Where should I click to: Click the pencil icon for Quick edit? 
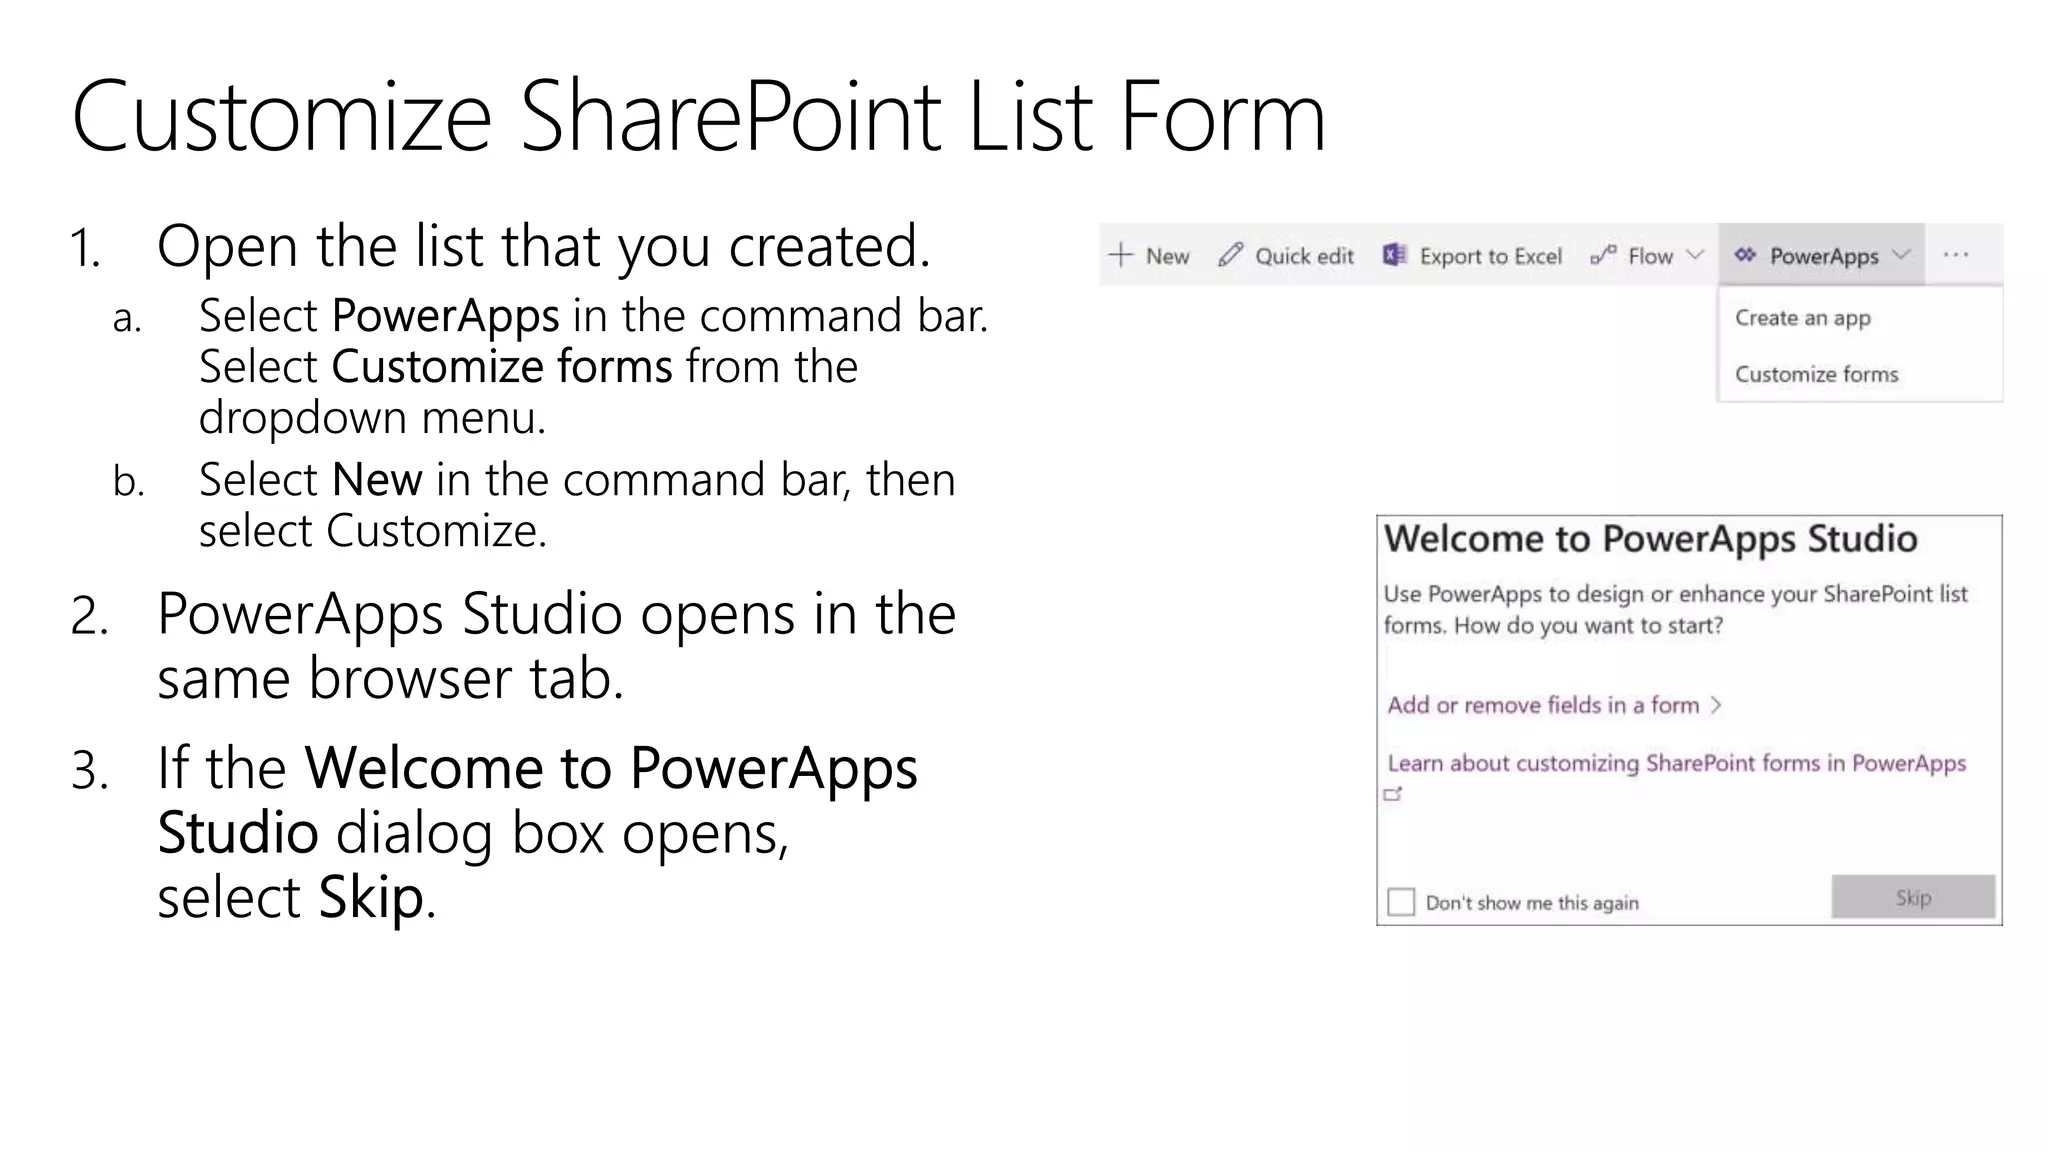1231,256
